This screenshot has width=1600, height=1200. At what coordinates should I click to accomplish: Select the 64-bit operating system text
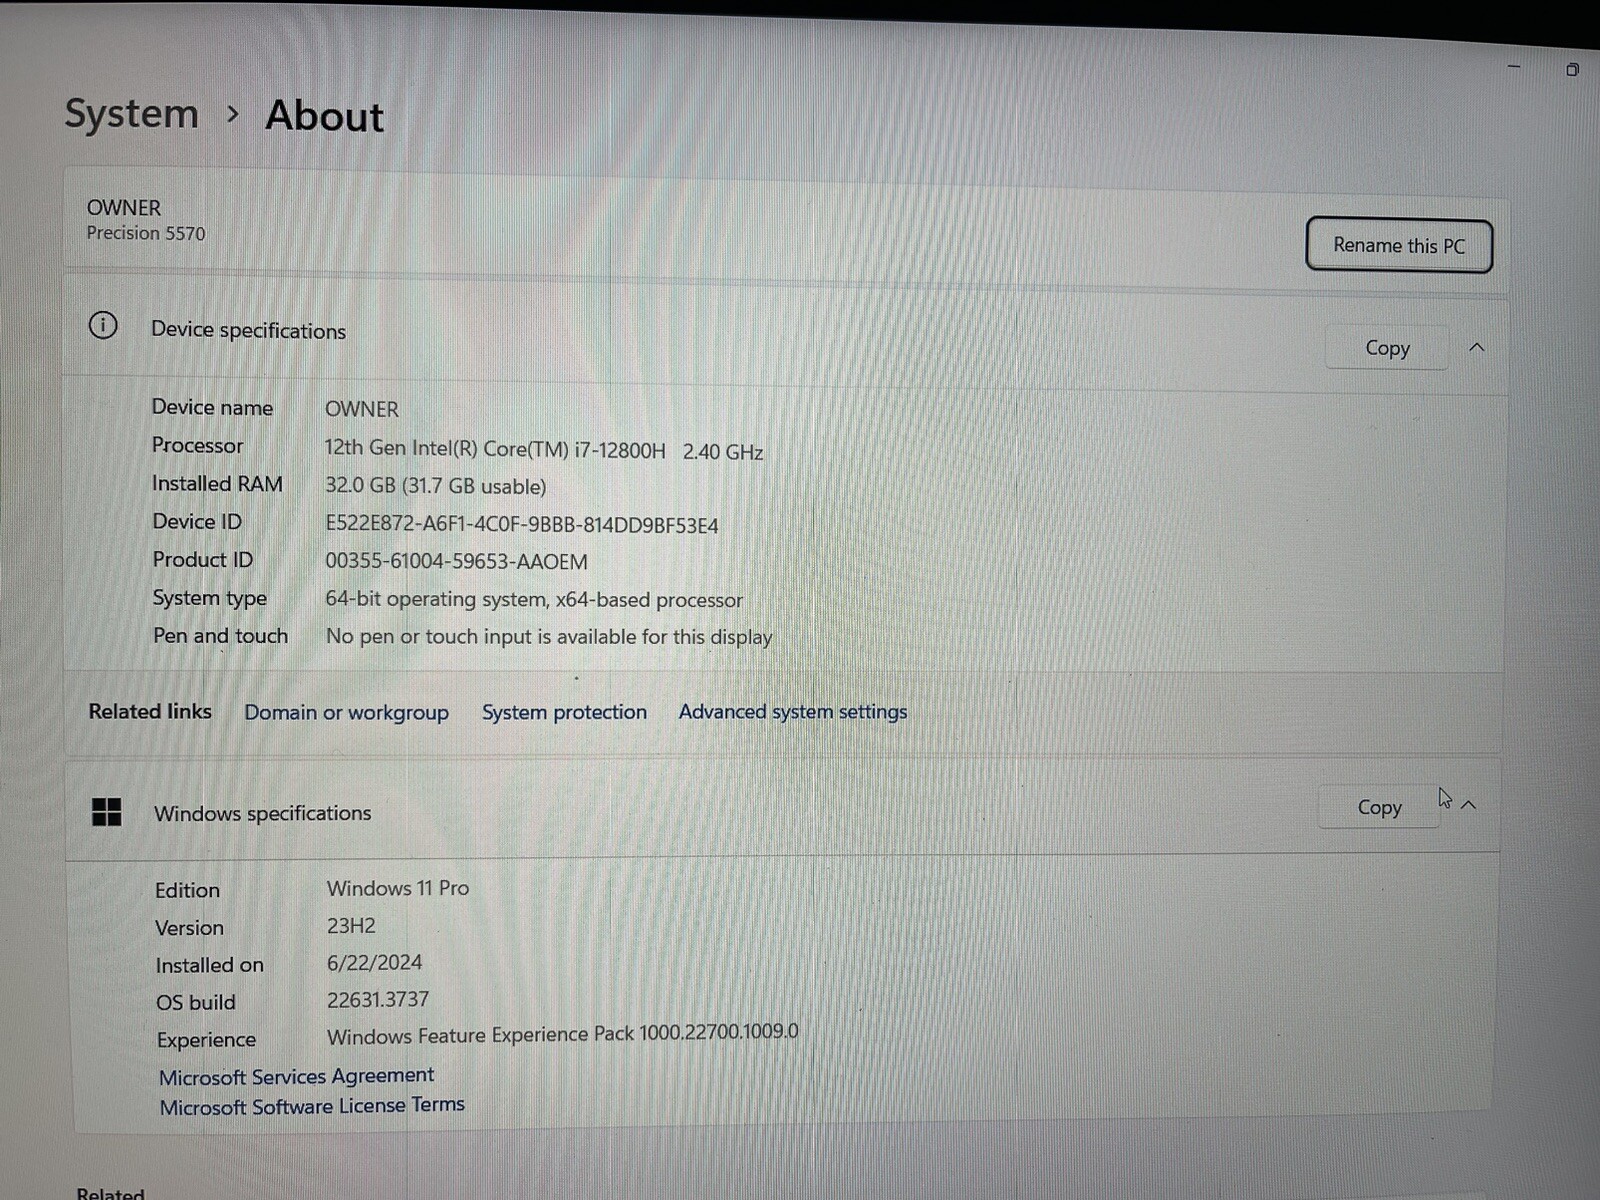(534, 599)
